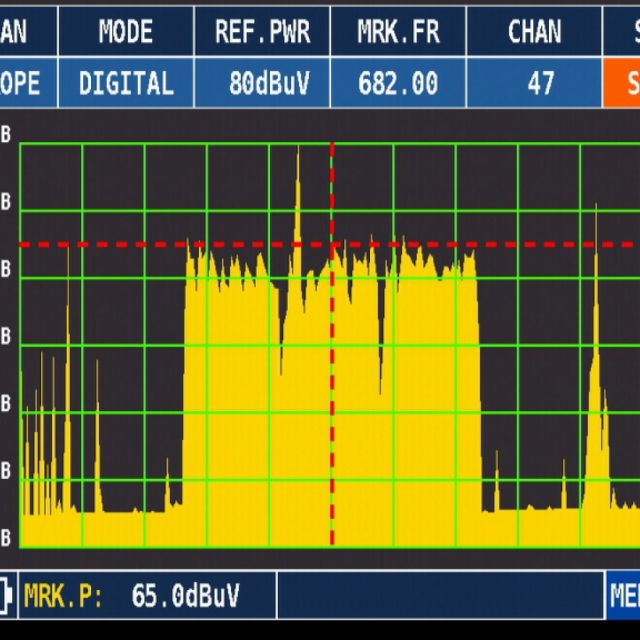Select the CHAN header cell

tap(534, 31)
